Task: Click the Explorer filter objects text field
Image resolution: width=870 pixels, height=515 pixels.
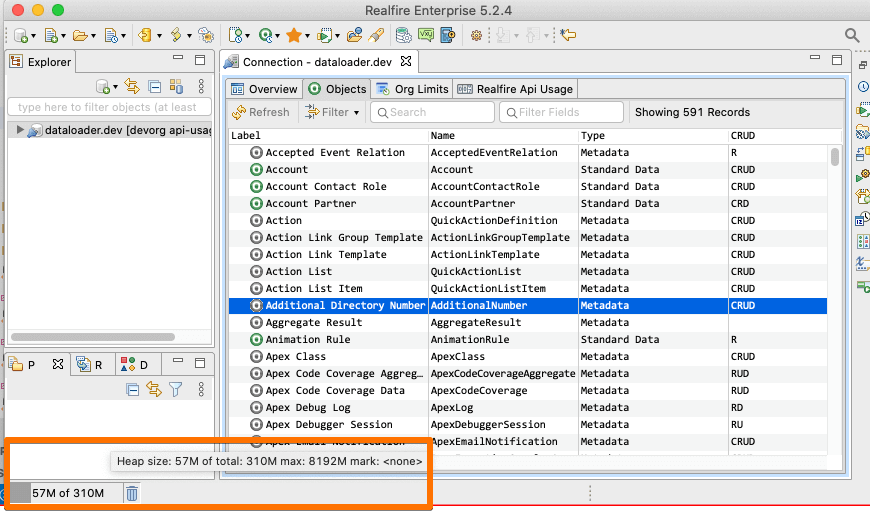Action: click(109, 107)
